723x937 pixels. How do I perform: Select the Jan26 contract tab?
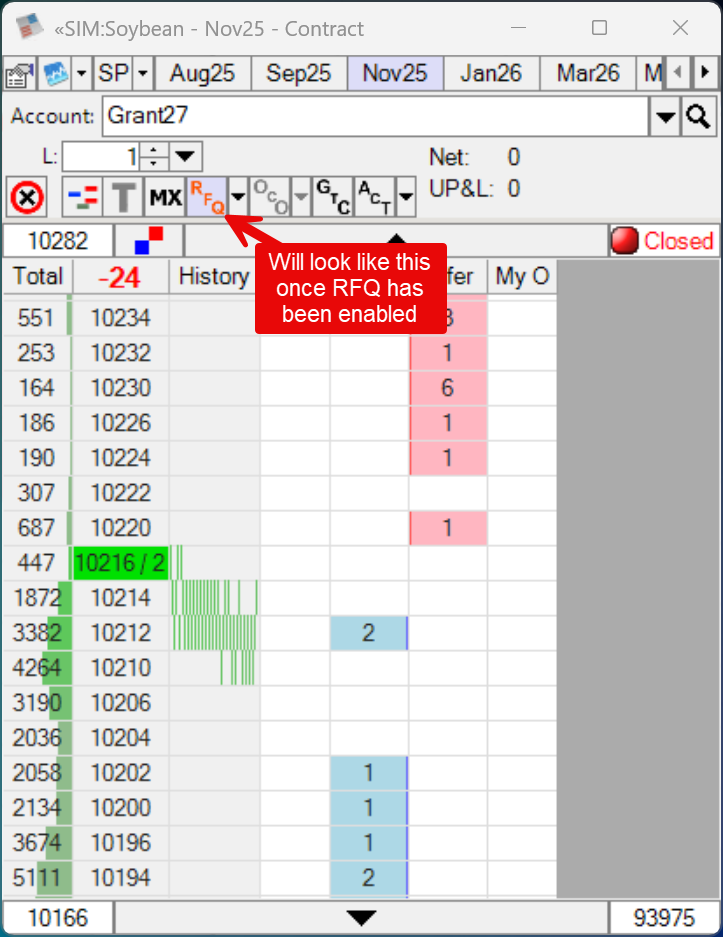pyautogui.click(x=491, y=73)
